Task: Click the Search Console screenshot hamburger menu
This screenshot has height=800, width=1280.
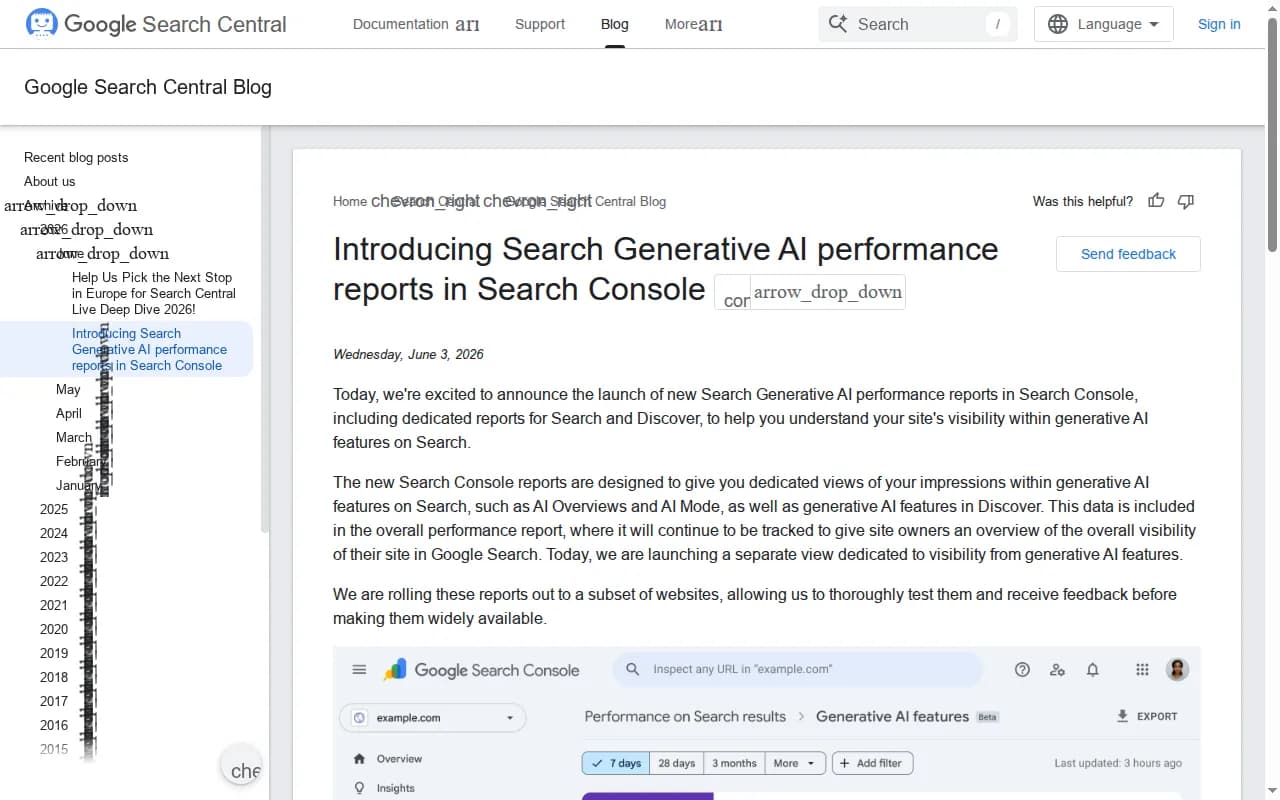Action: [x=359, y=670]
